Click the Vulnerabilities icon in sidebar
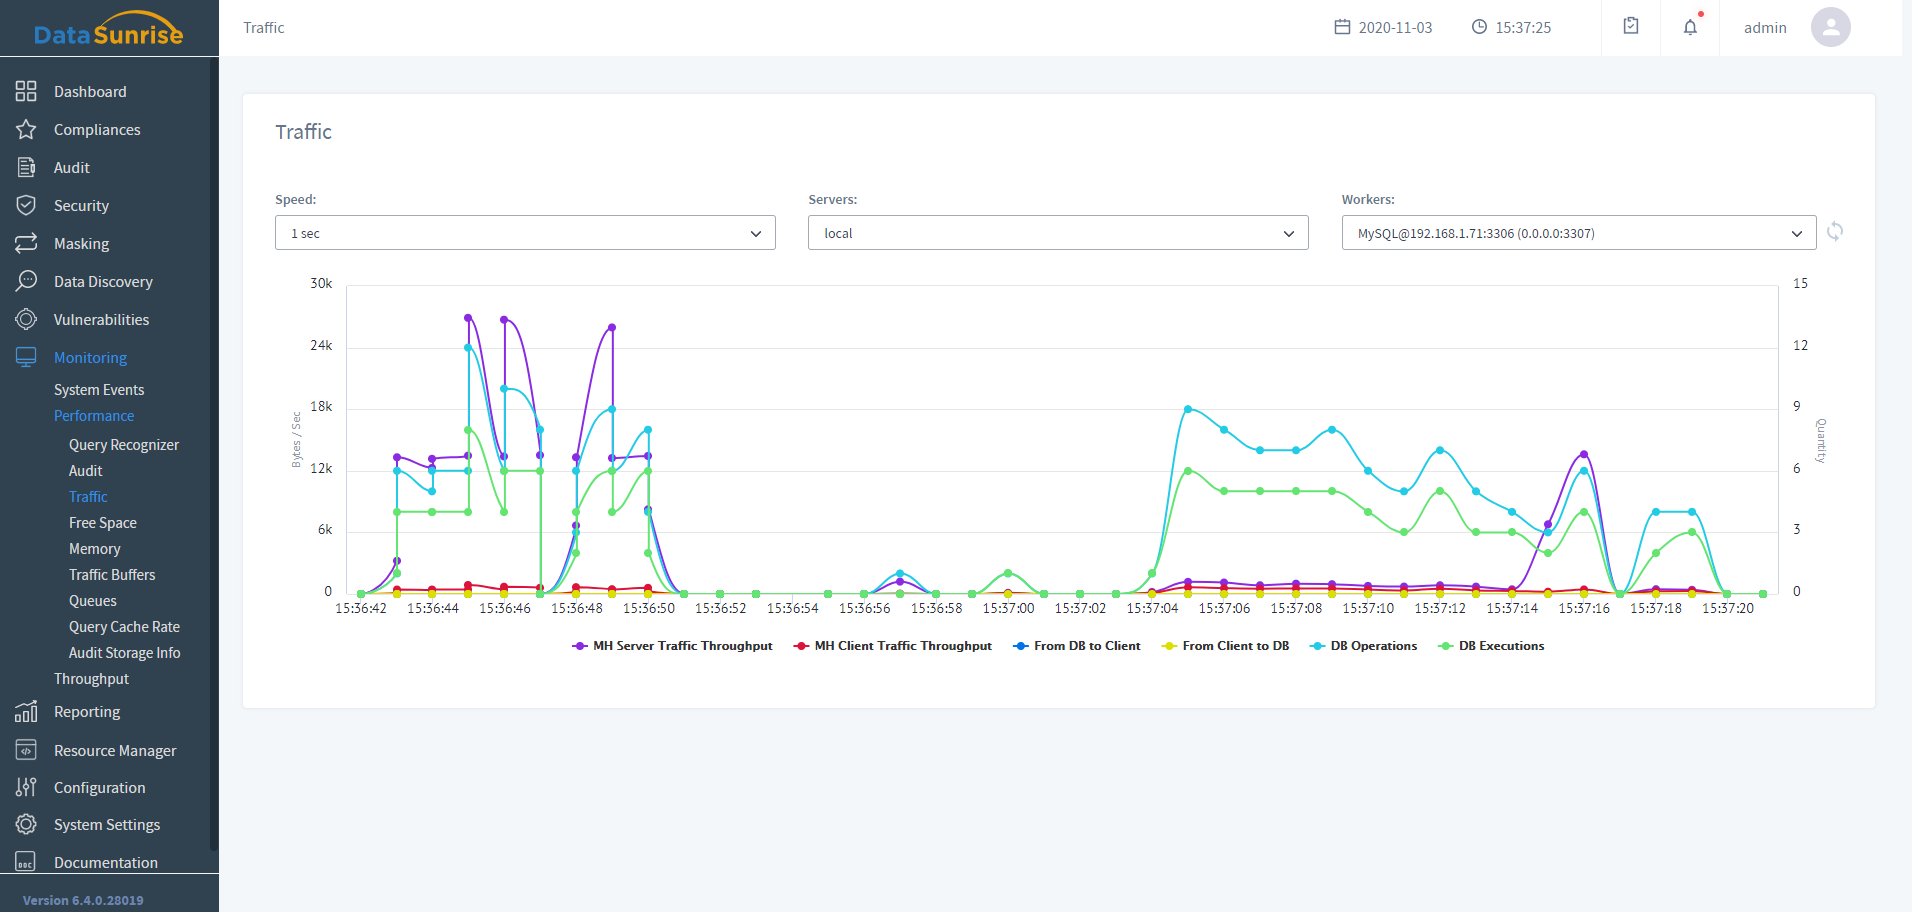The height and width of the screenshot is (912, 1912). (26, 320)
